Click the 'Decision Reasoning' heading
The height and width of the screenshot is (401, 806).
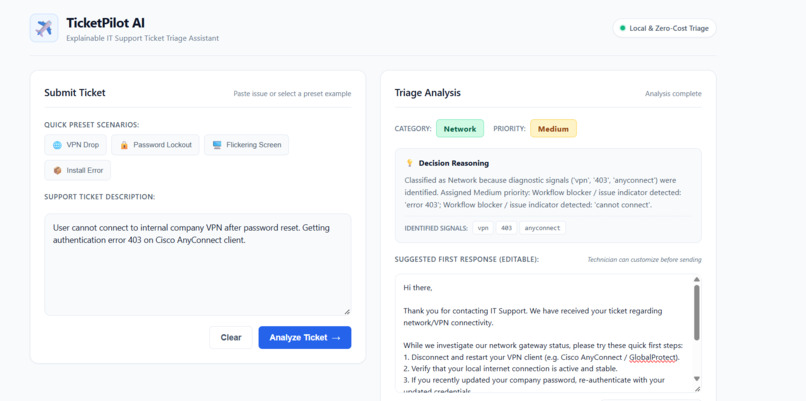[x=454, y=163]
